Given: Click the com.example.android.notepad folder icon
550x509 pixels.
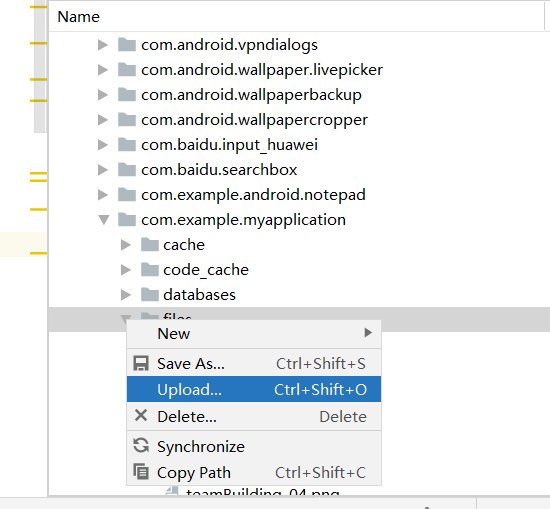Looking at the screenshot, I should point(127,194).
